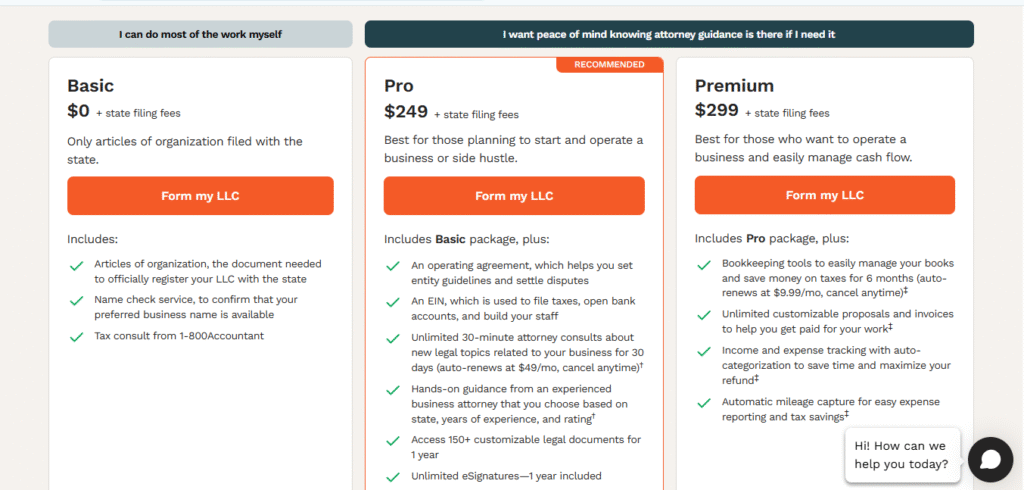Click checkmark next to Bookkeeping tools feature
Image resolution: width=1024 pixels, height=490 pixels.
[x=704, y=265]
